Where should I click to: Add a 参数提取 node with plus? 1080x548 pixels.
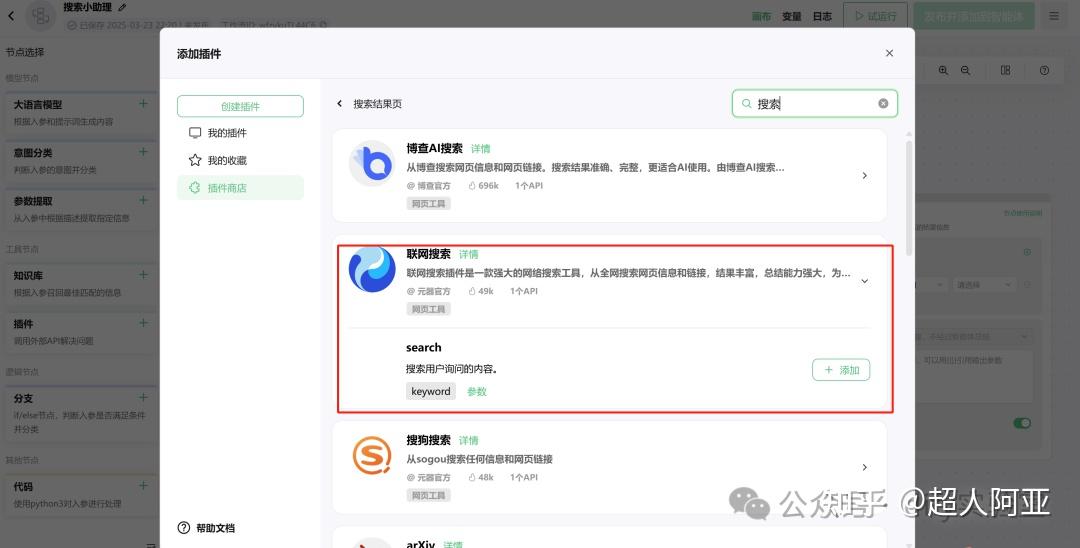[x=143, y=200]
